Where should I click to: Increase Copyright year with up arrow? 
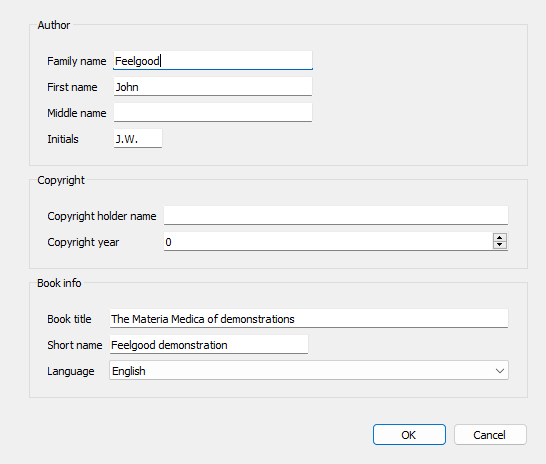pyautogui.click(x=500, y=238)
